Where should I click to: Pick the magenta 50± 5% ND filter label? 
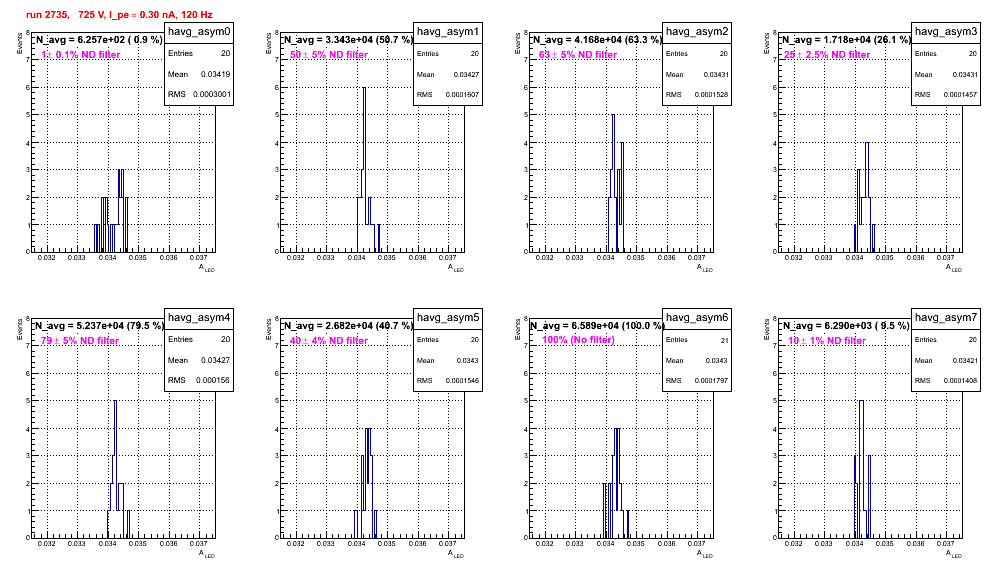coord(329,55)
